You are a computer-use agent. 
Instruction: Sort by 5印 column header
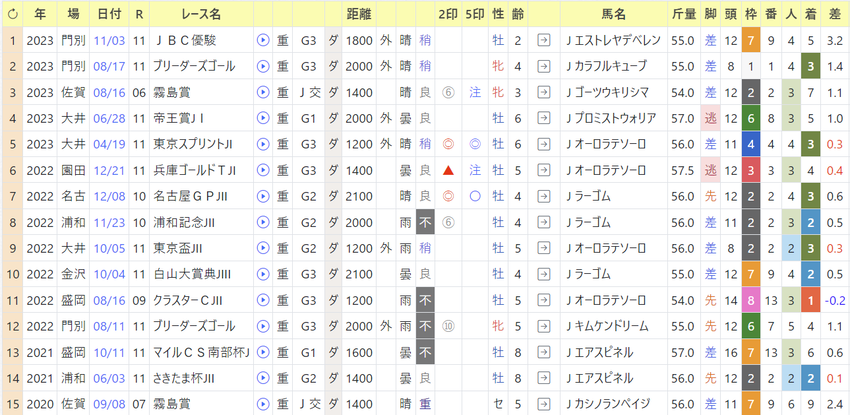coord(475,15)
